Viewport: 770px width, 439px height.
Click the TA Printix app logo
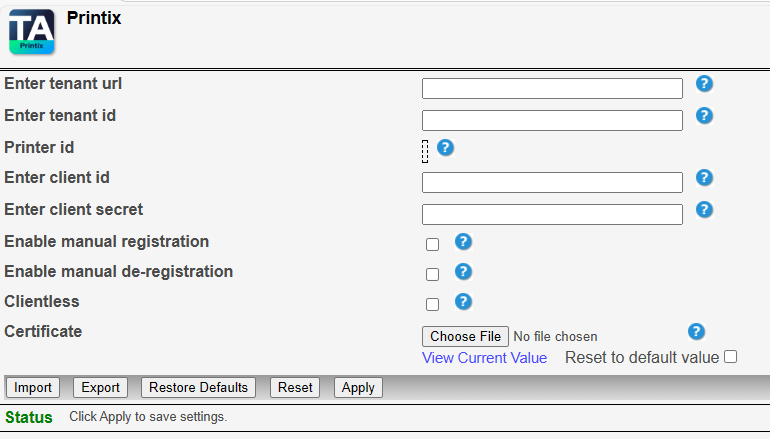pos(31,31)
